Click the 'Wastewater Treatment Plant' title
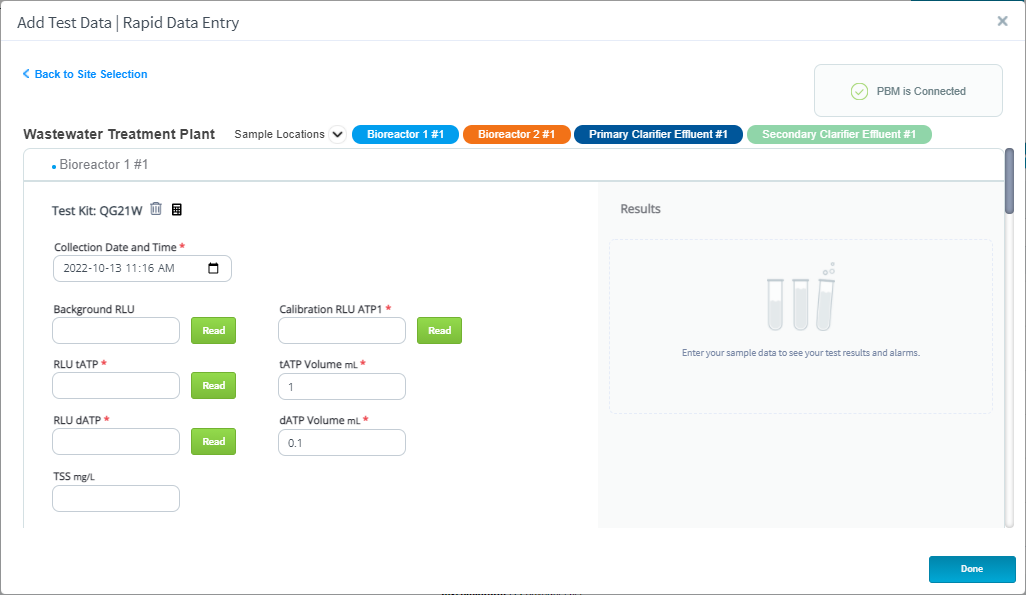The width and height of the screenshot is (1026, 595). 119,134
